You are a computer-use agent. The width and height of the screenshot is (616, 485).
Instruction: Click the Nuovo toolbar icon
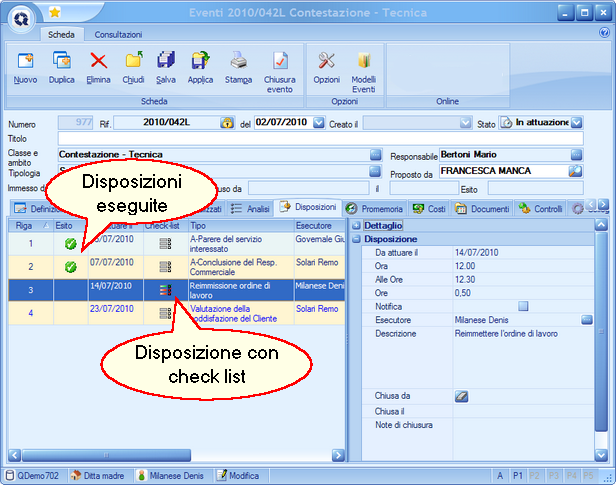click(26, 66)
